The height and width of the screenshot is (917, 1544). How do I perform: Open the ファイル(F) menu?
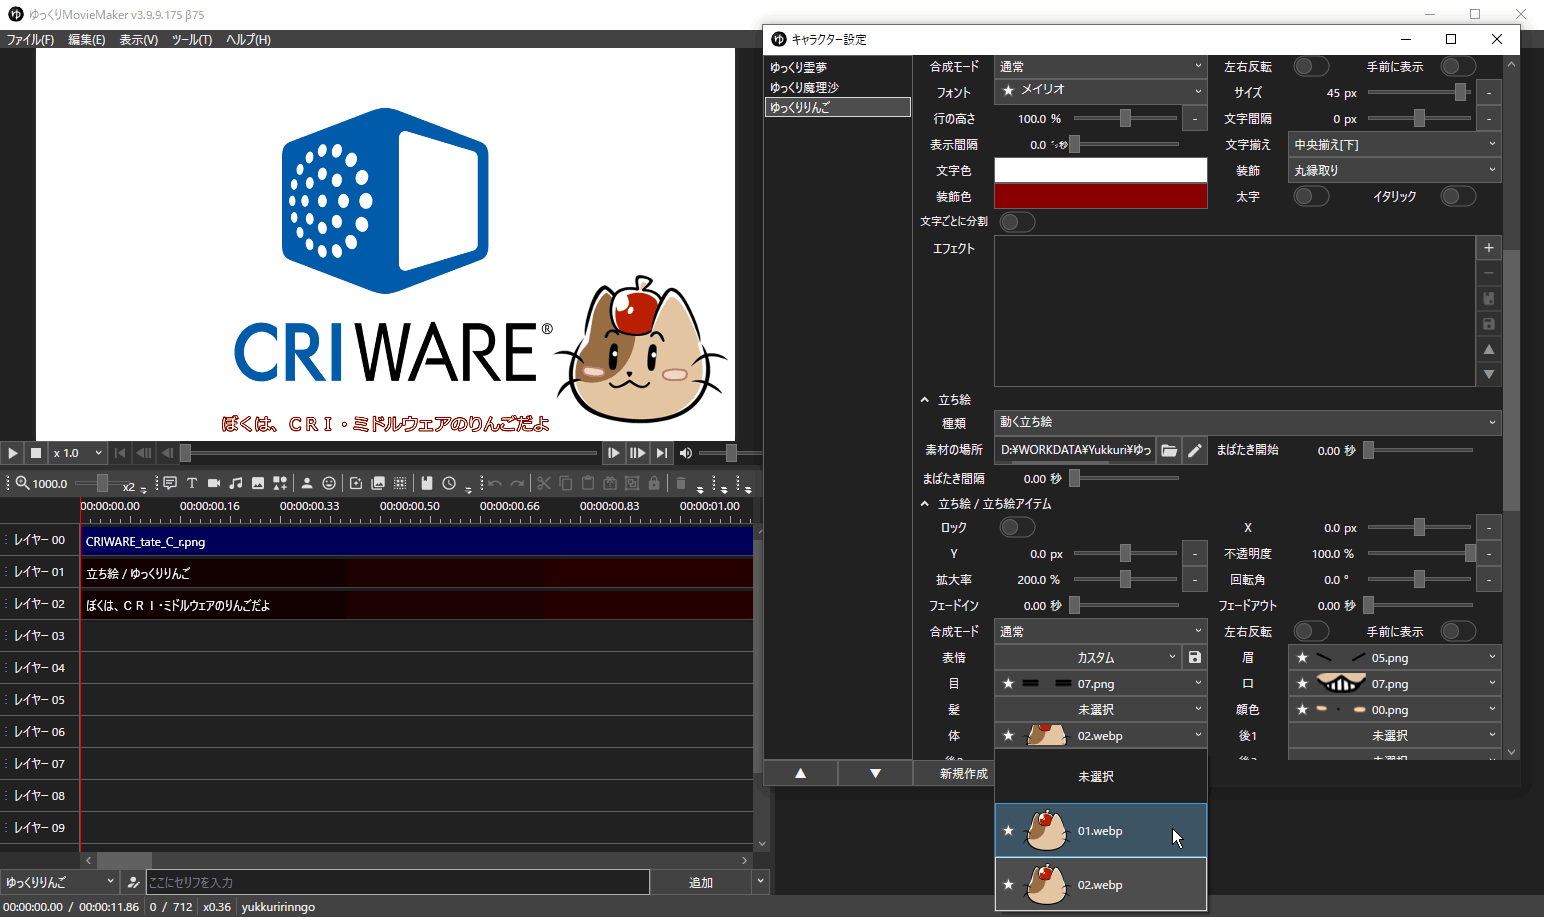(x=31, y=40)
